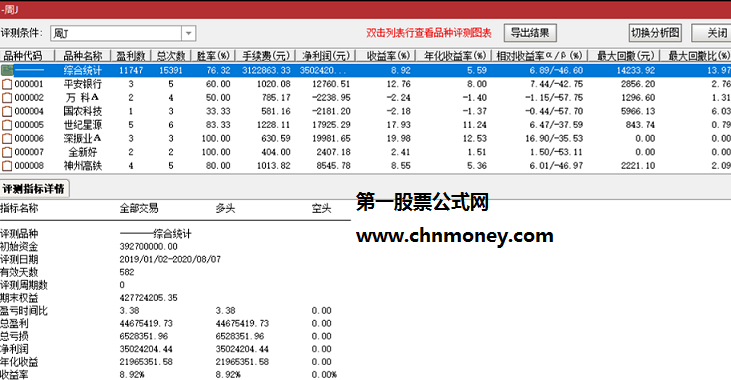Click the 有效天数 value 582
731x380 pixels.
tap(127, 272)
